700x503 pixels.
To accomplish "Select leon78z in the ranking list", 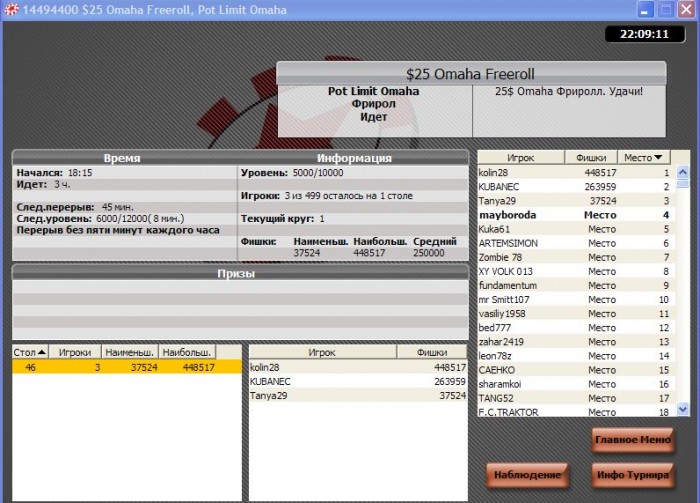I will (575, 356).
